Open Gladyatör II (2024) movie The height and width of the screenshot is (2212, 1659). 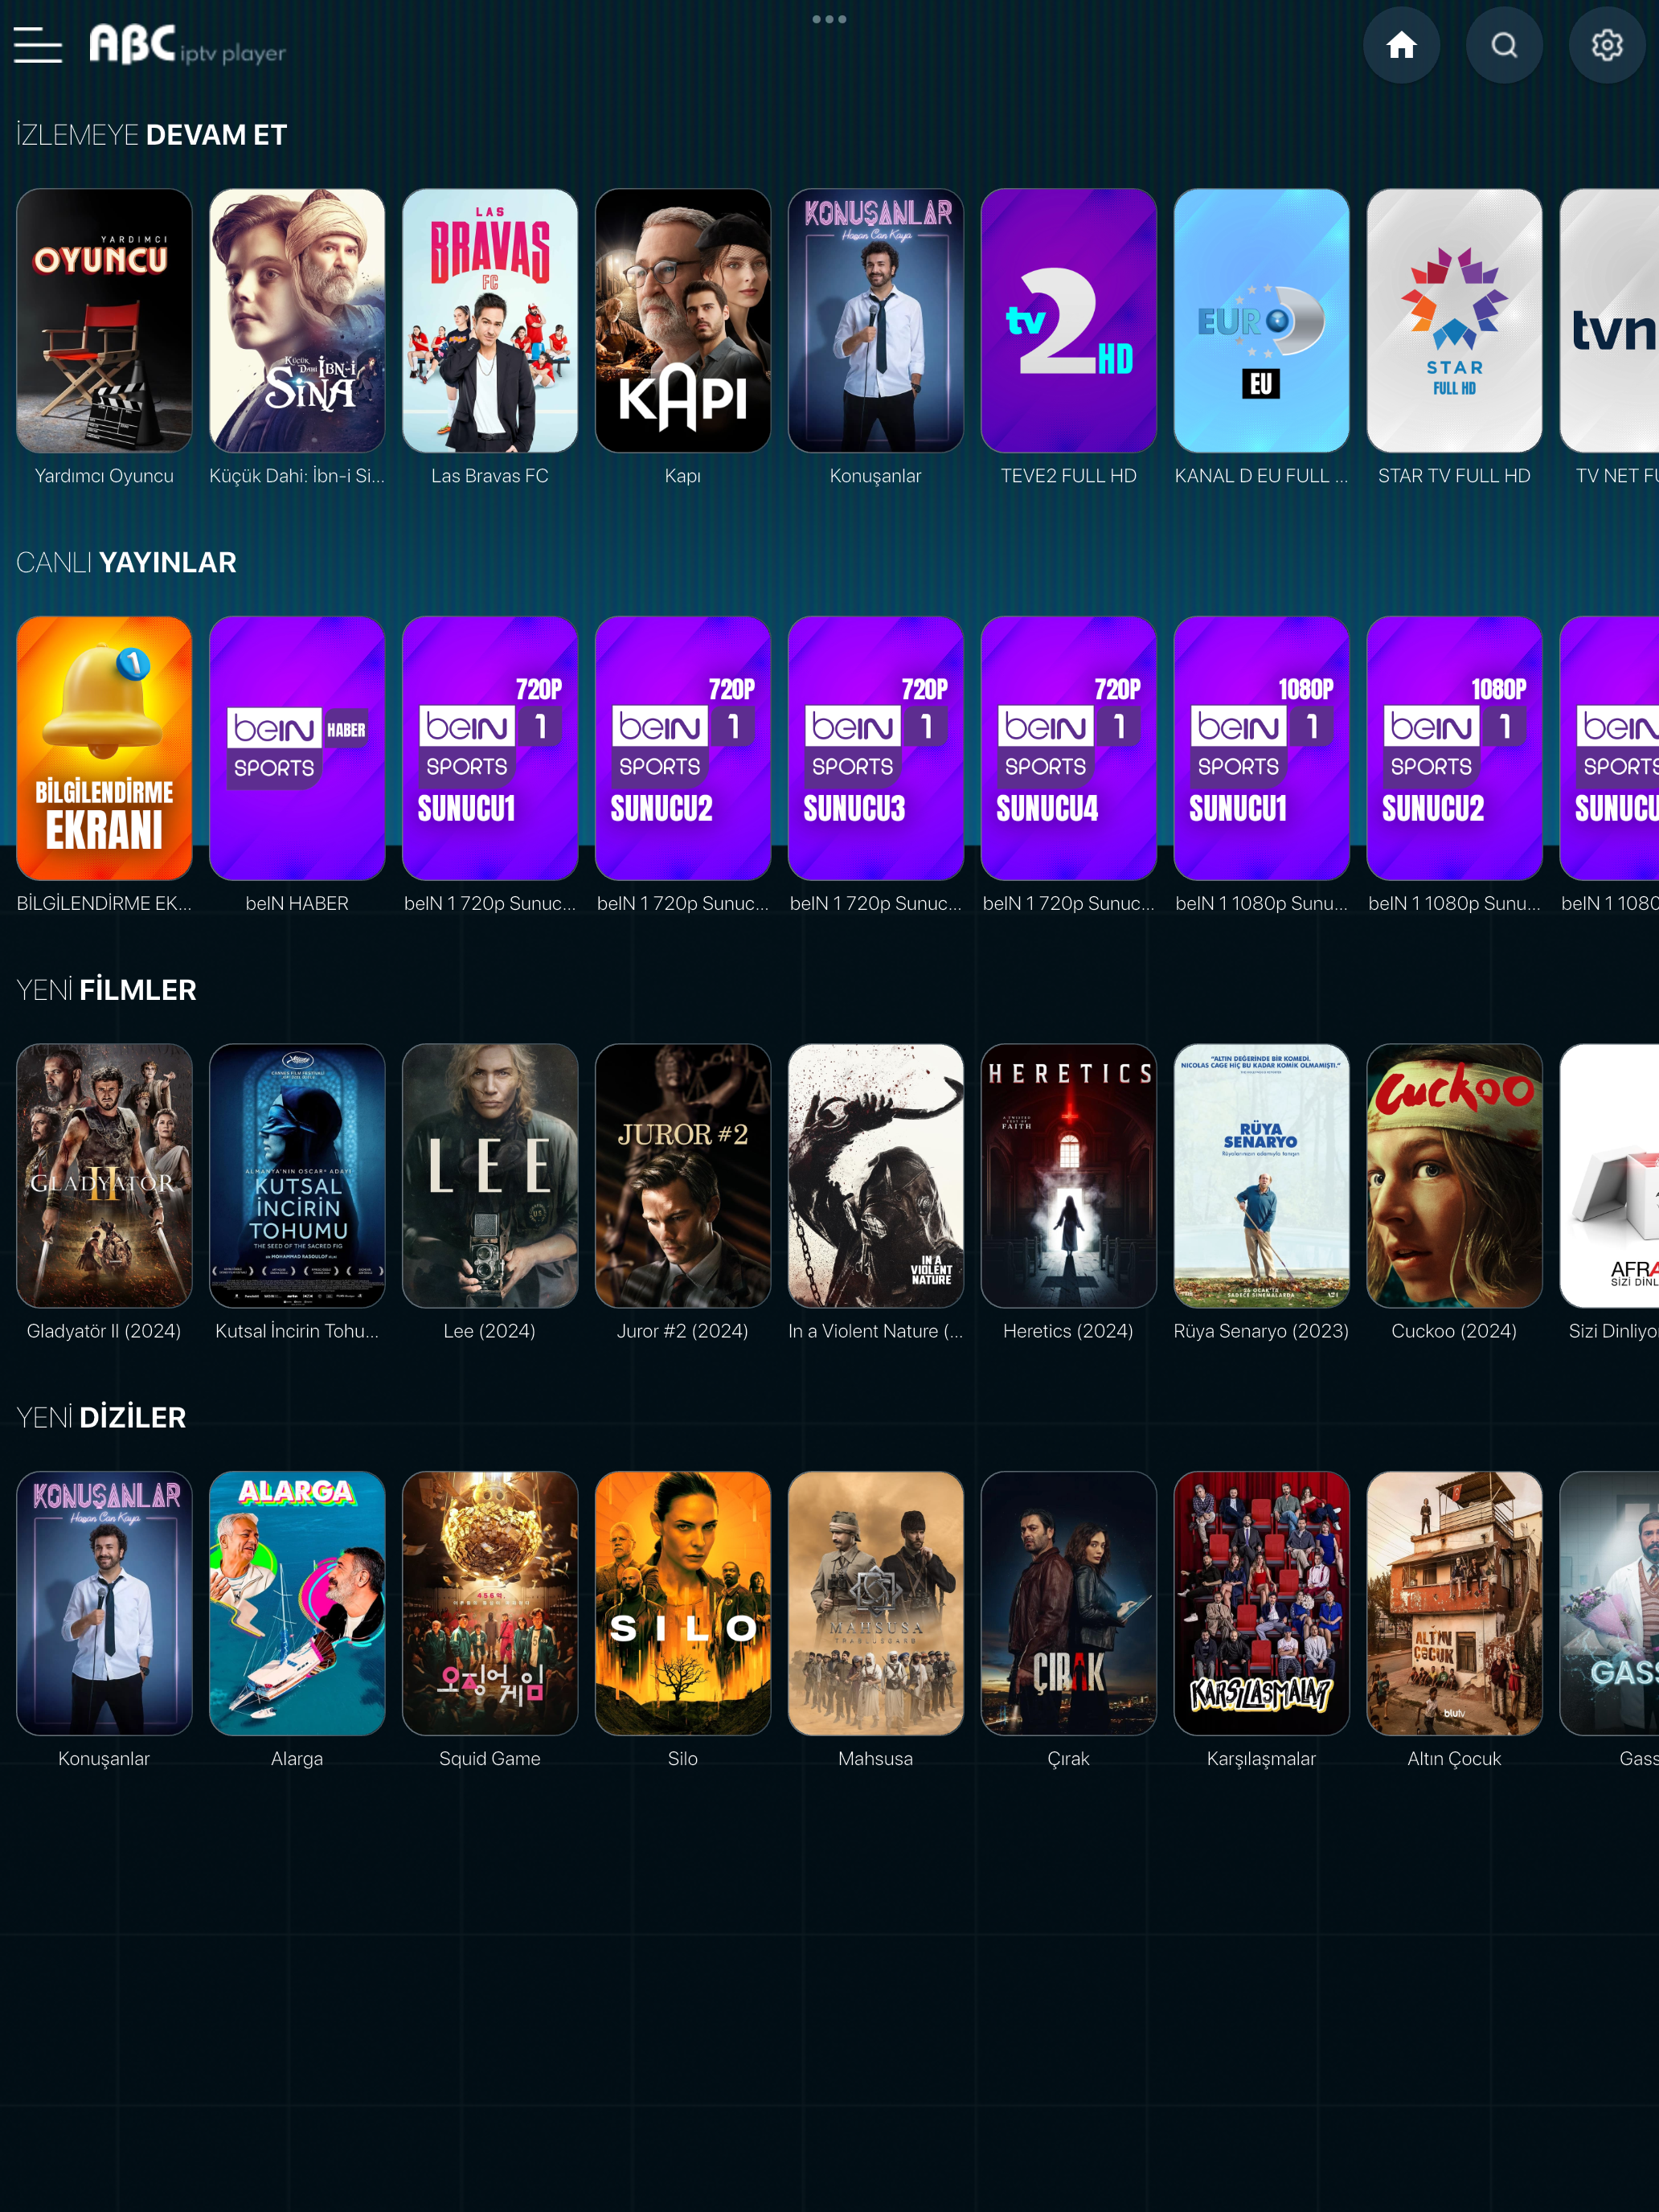coord(104,1175)
